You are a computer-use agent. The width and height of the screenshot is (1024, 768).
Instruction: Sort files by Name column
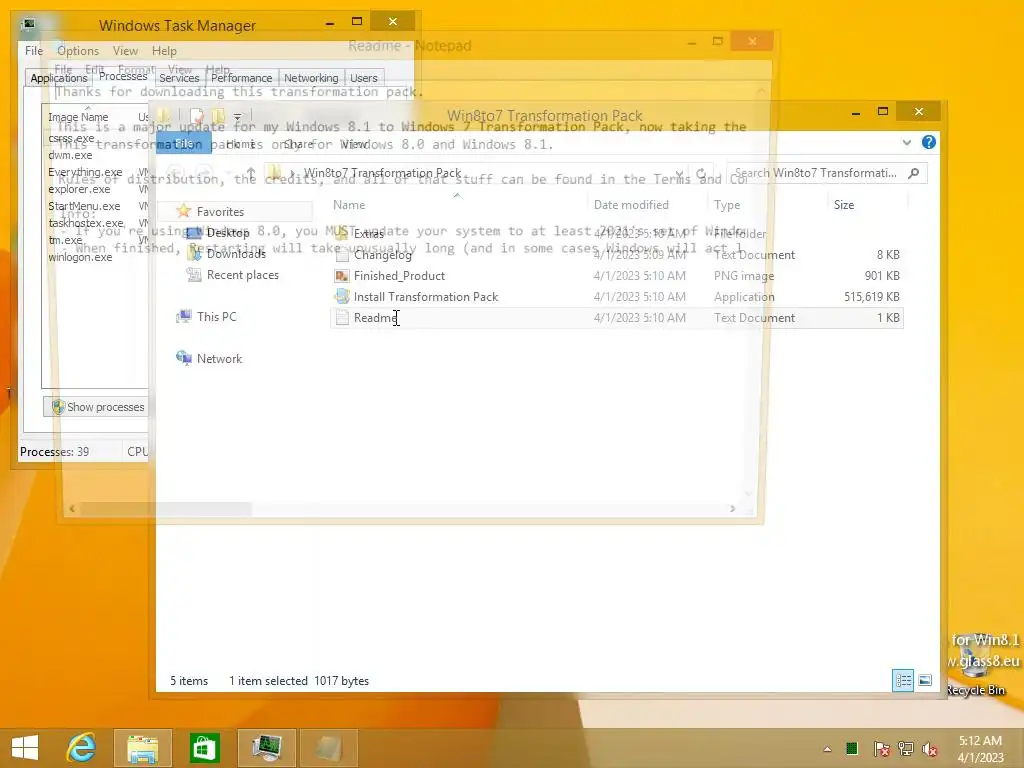pos(349,204)
